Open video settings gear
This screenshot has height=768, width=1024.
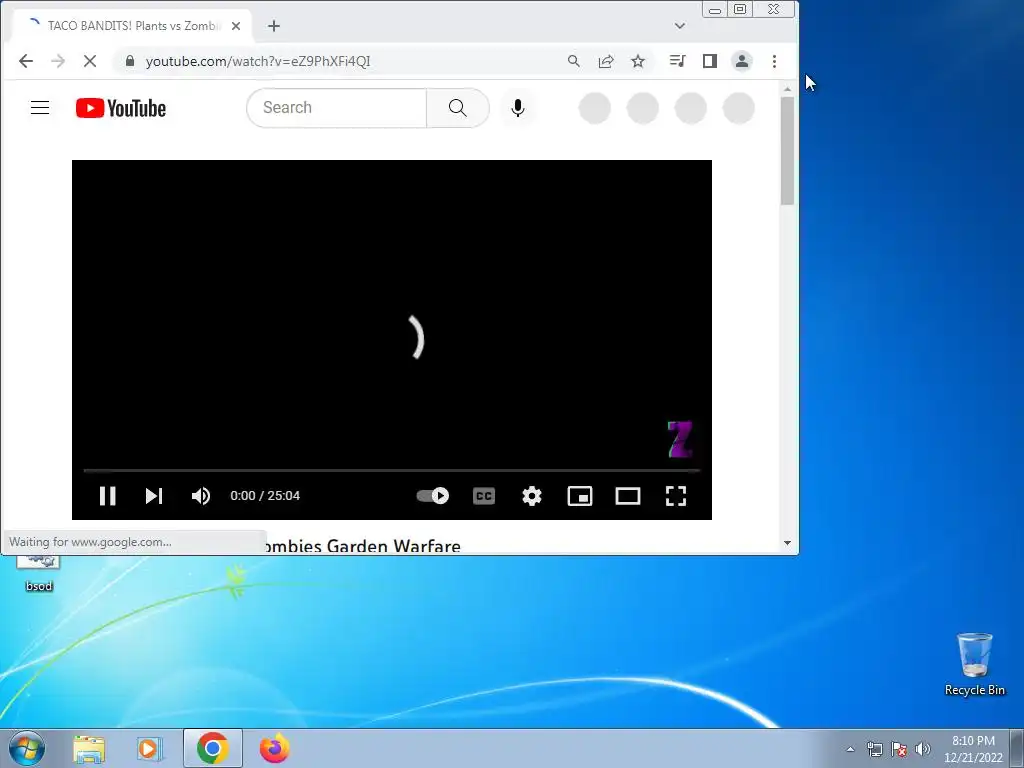[x=532, y=496]
